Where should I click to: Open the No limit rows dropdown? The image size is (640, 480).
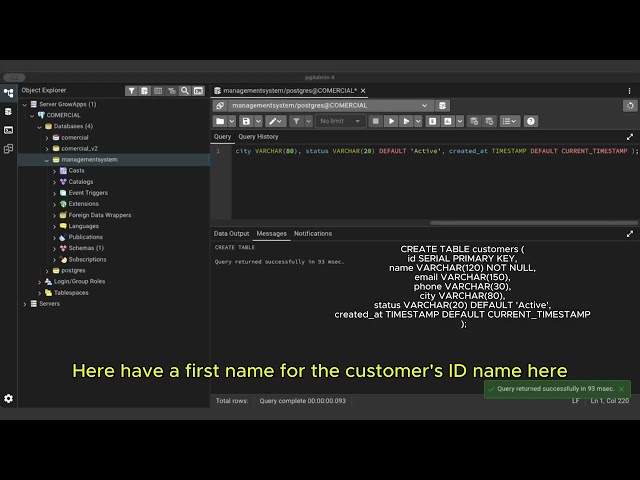(x=340, y=121)
